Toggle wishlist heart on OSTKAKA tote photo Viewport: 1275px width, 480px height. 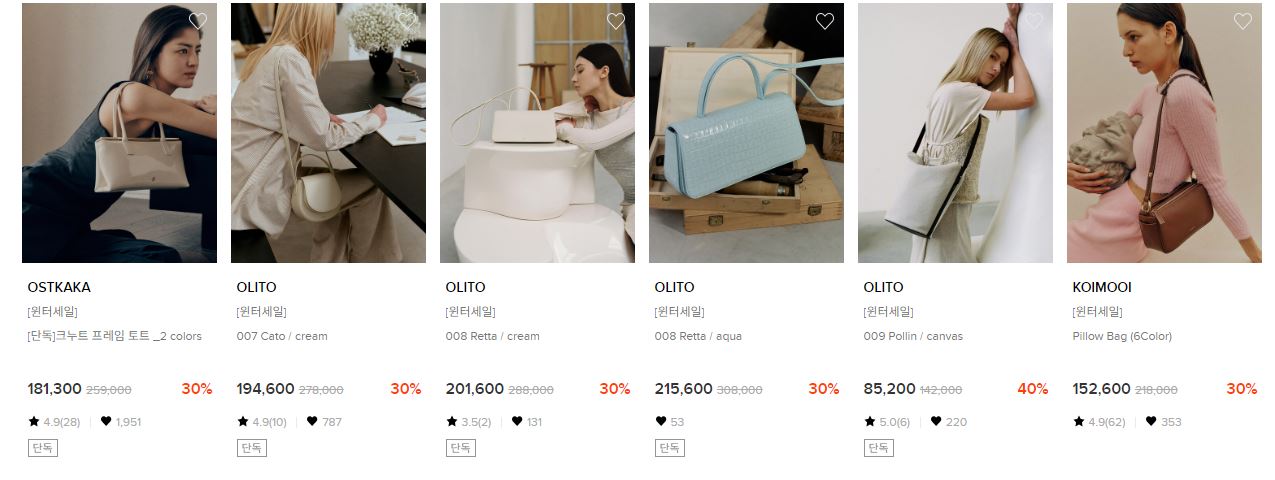pos(198,21)
